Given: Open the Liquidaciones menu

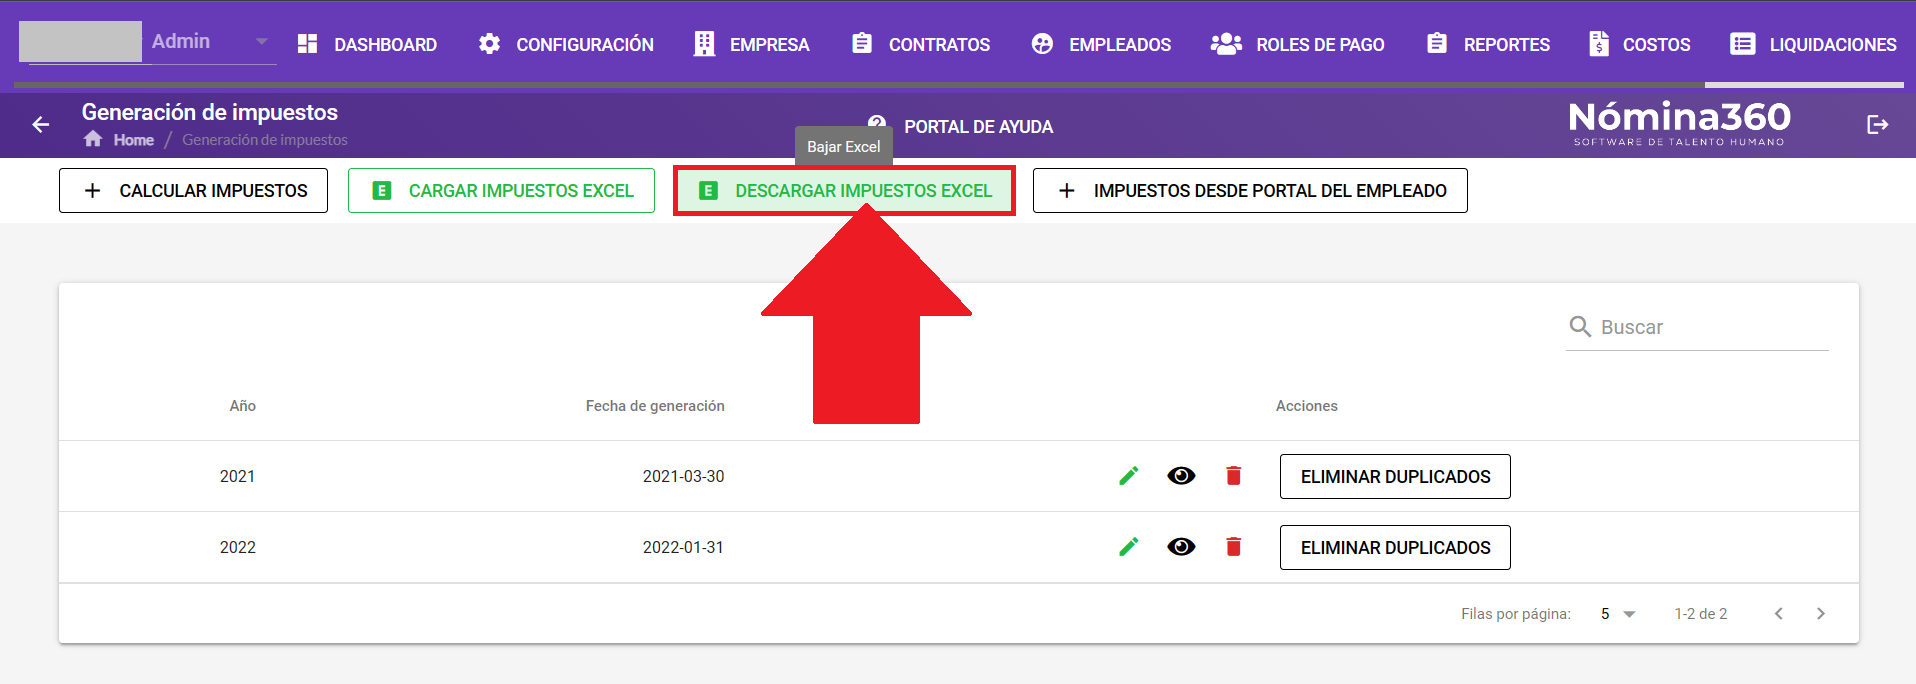Looking at the screenshot, I should point(1813,44).
